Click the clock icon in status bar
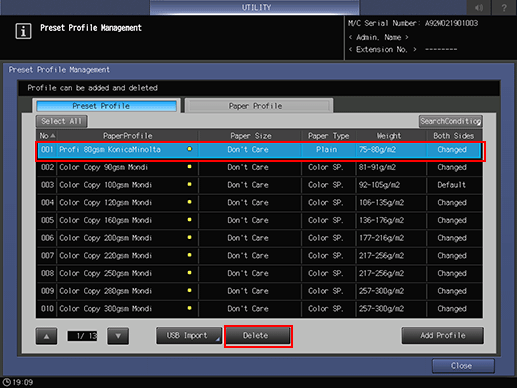The image size is (517, 388). pos(7,382)
